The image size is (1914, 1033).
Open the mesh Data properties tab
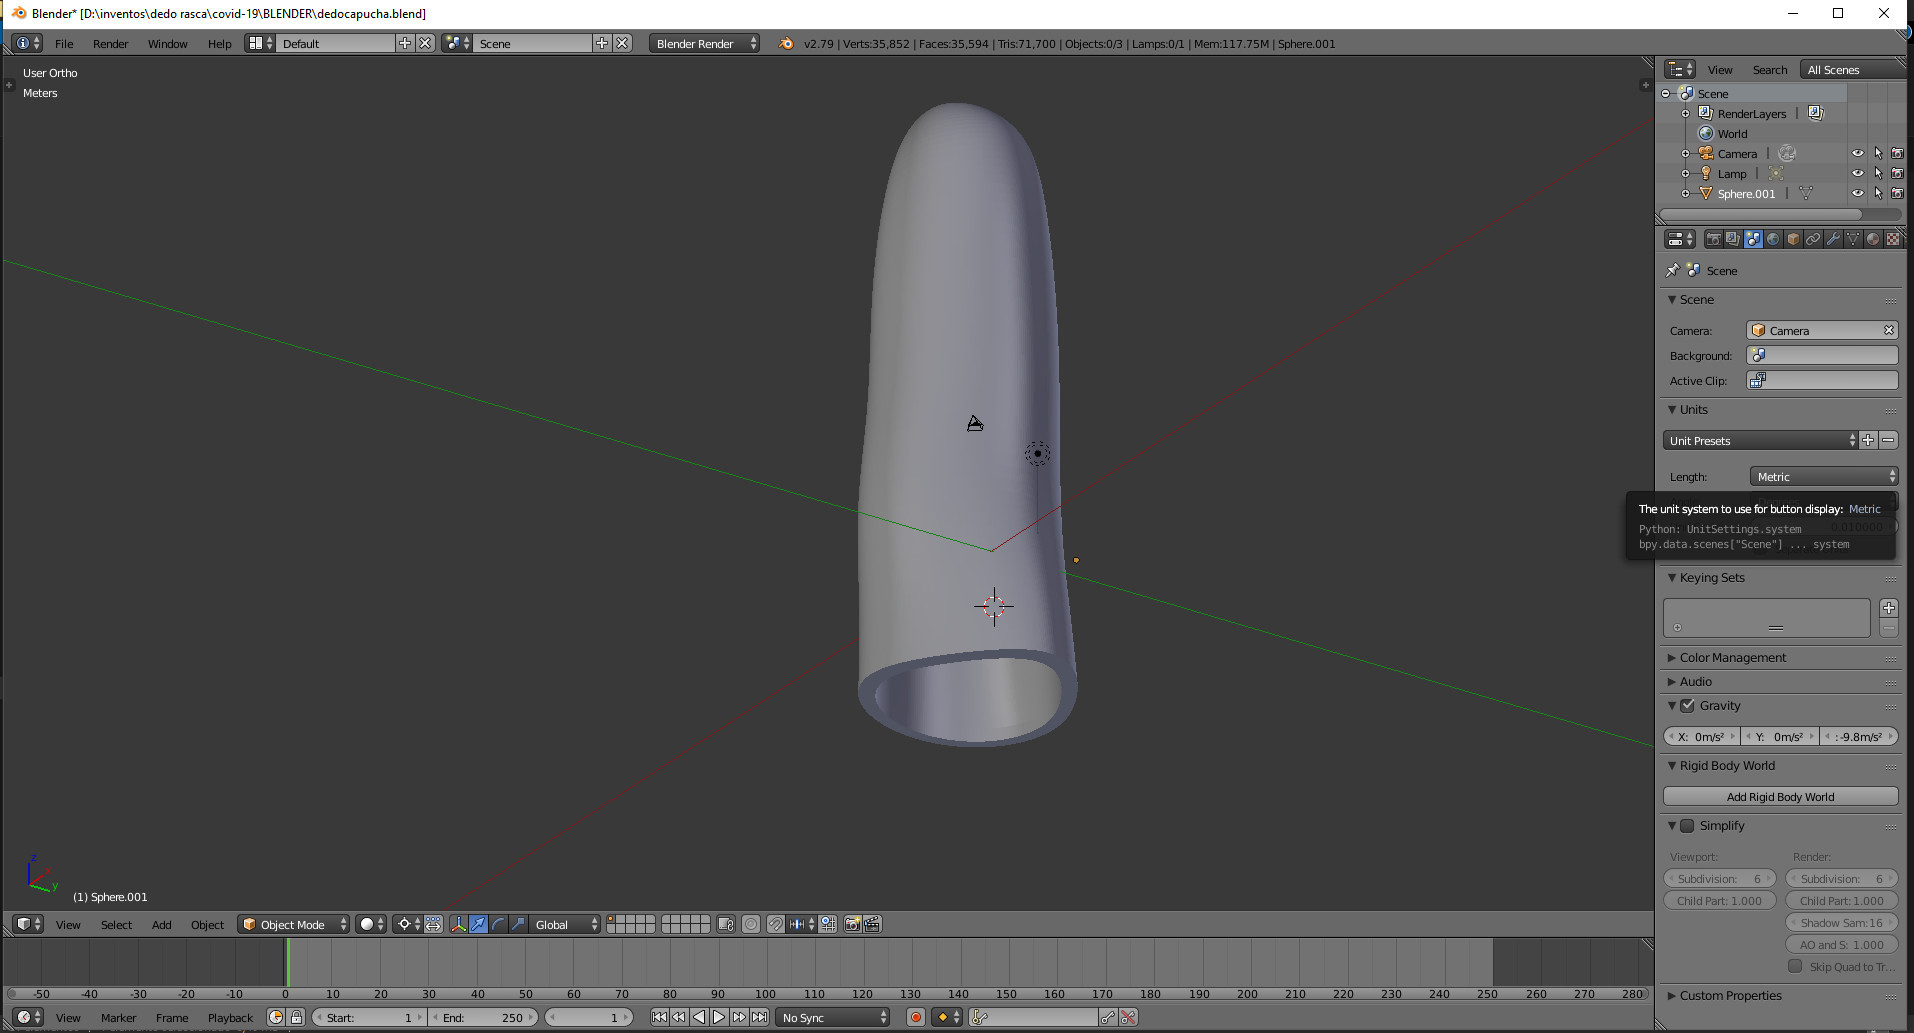click(x=1853, y=239)
